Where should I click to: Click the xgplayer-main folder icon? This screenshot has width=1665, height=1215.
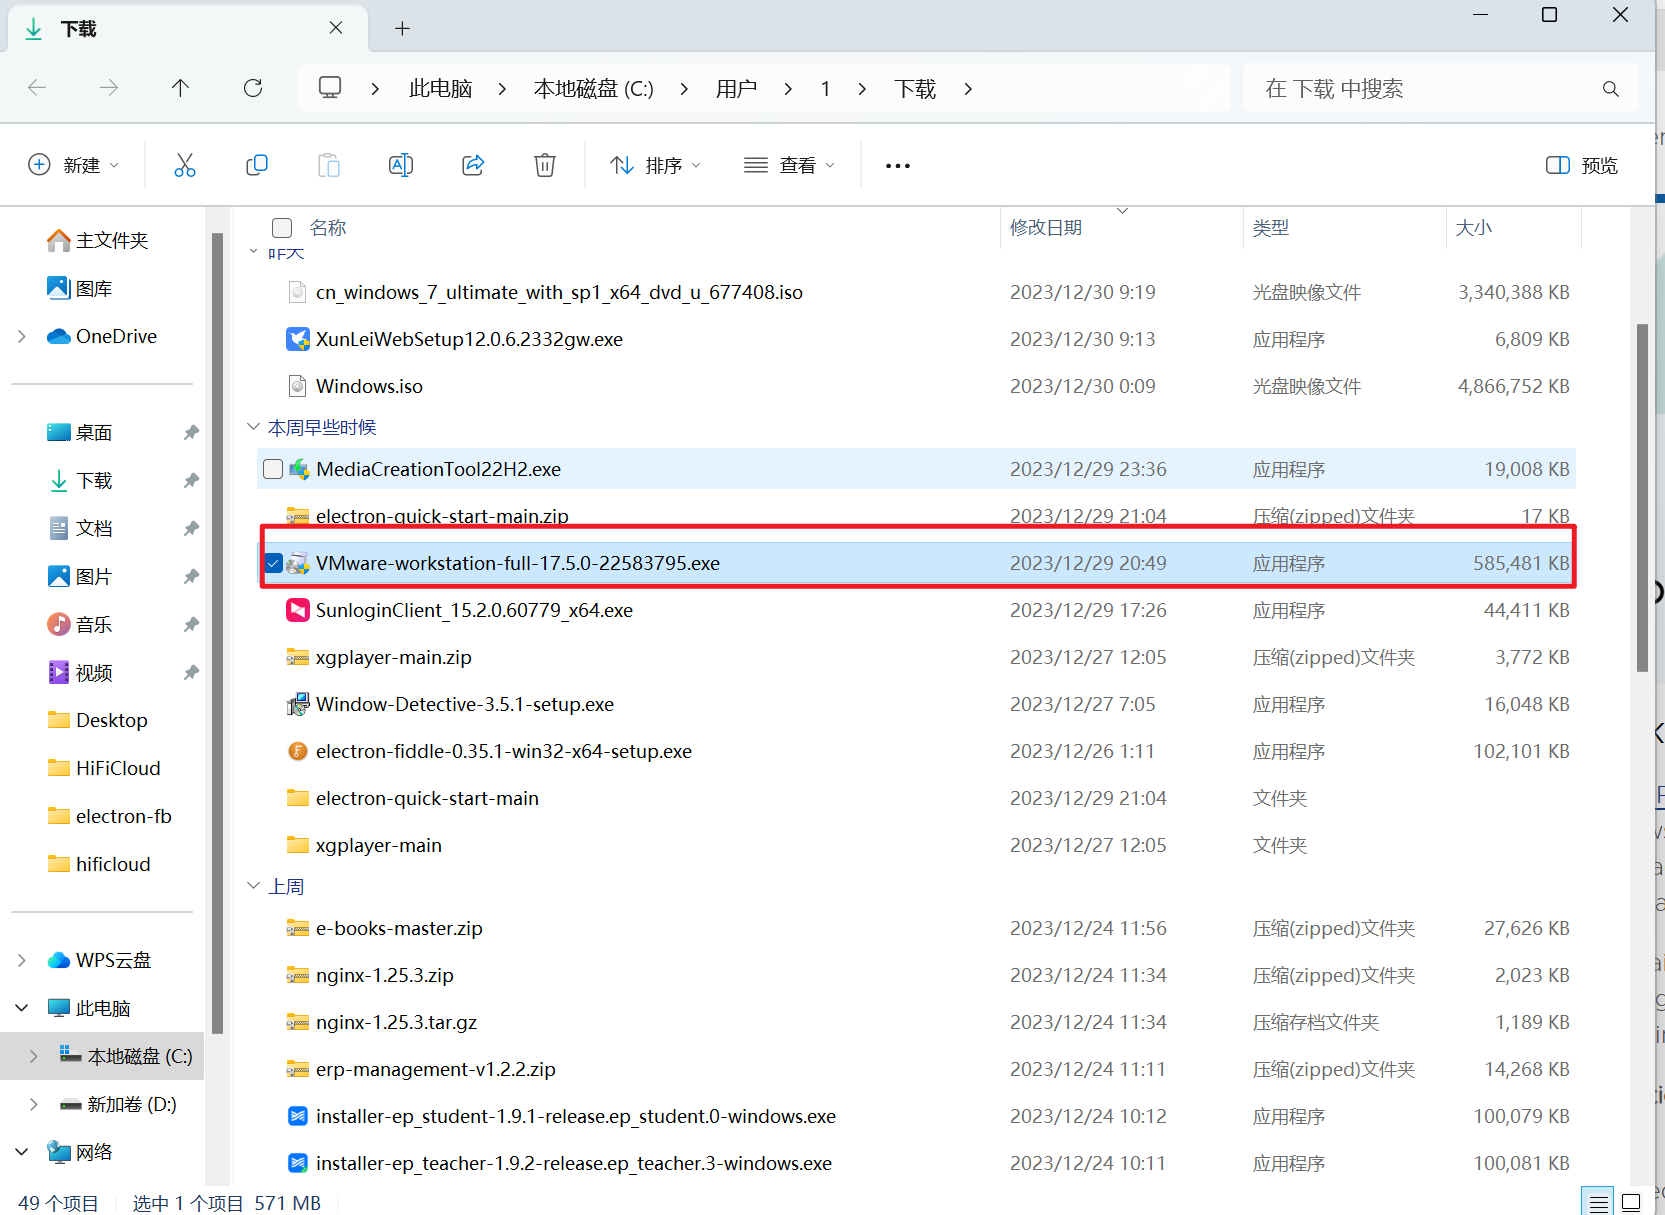click(x=298, y=845)
